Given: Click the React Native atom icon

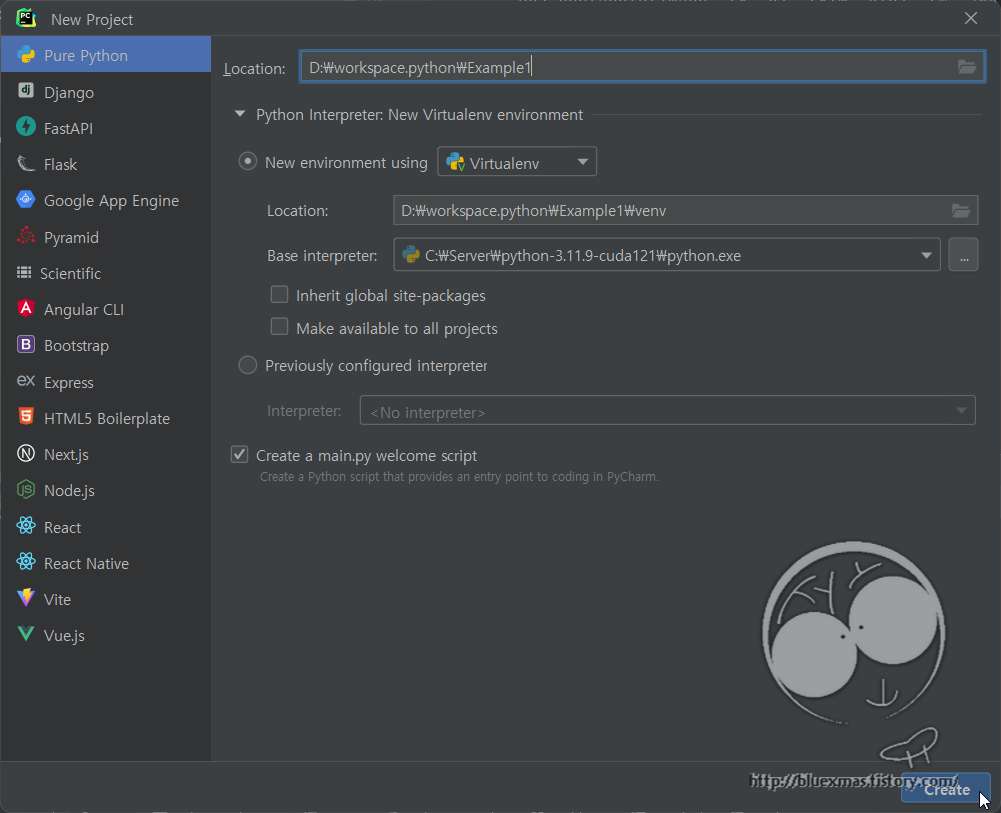Looking at the screenshot, I should click(26, 562).
